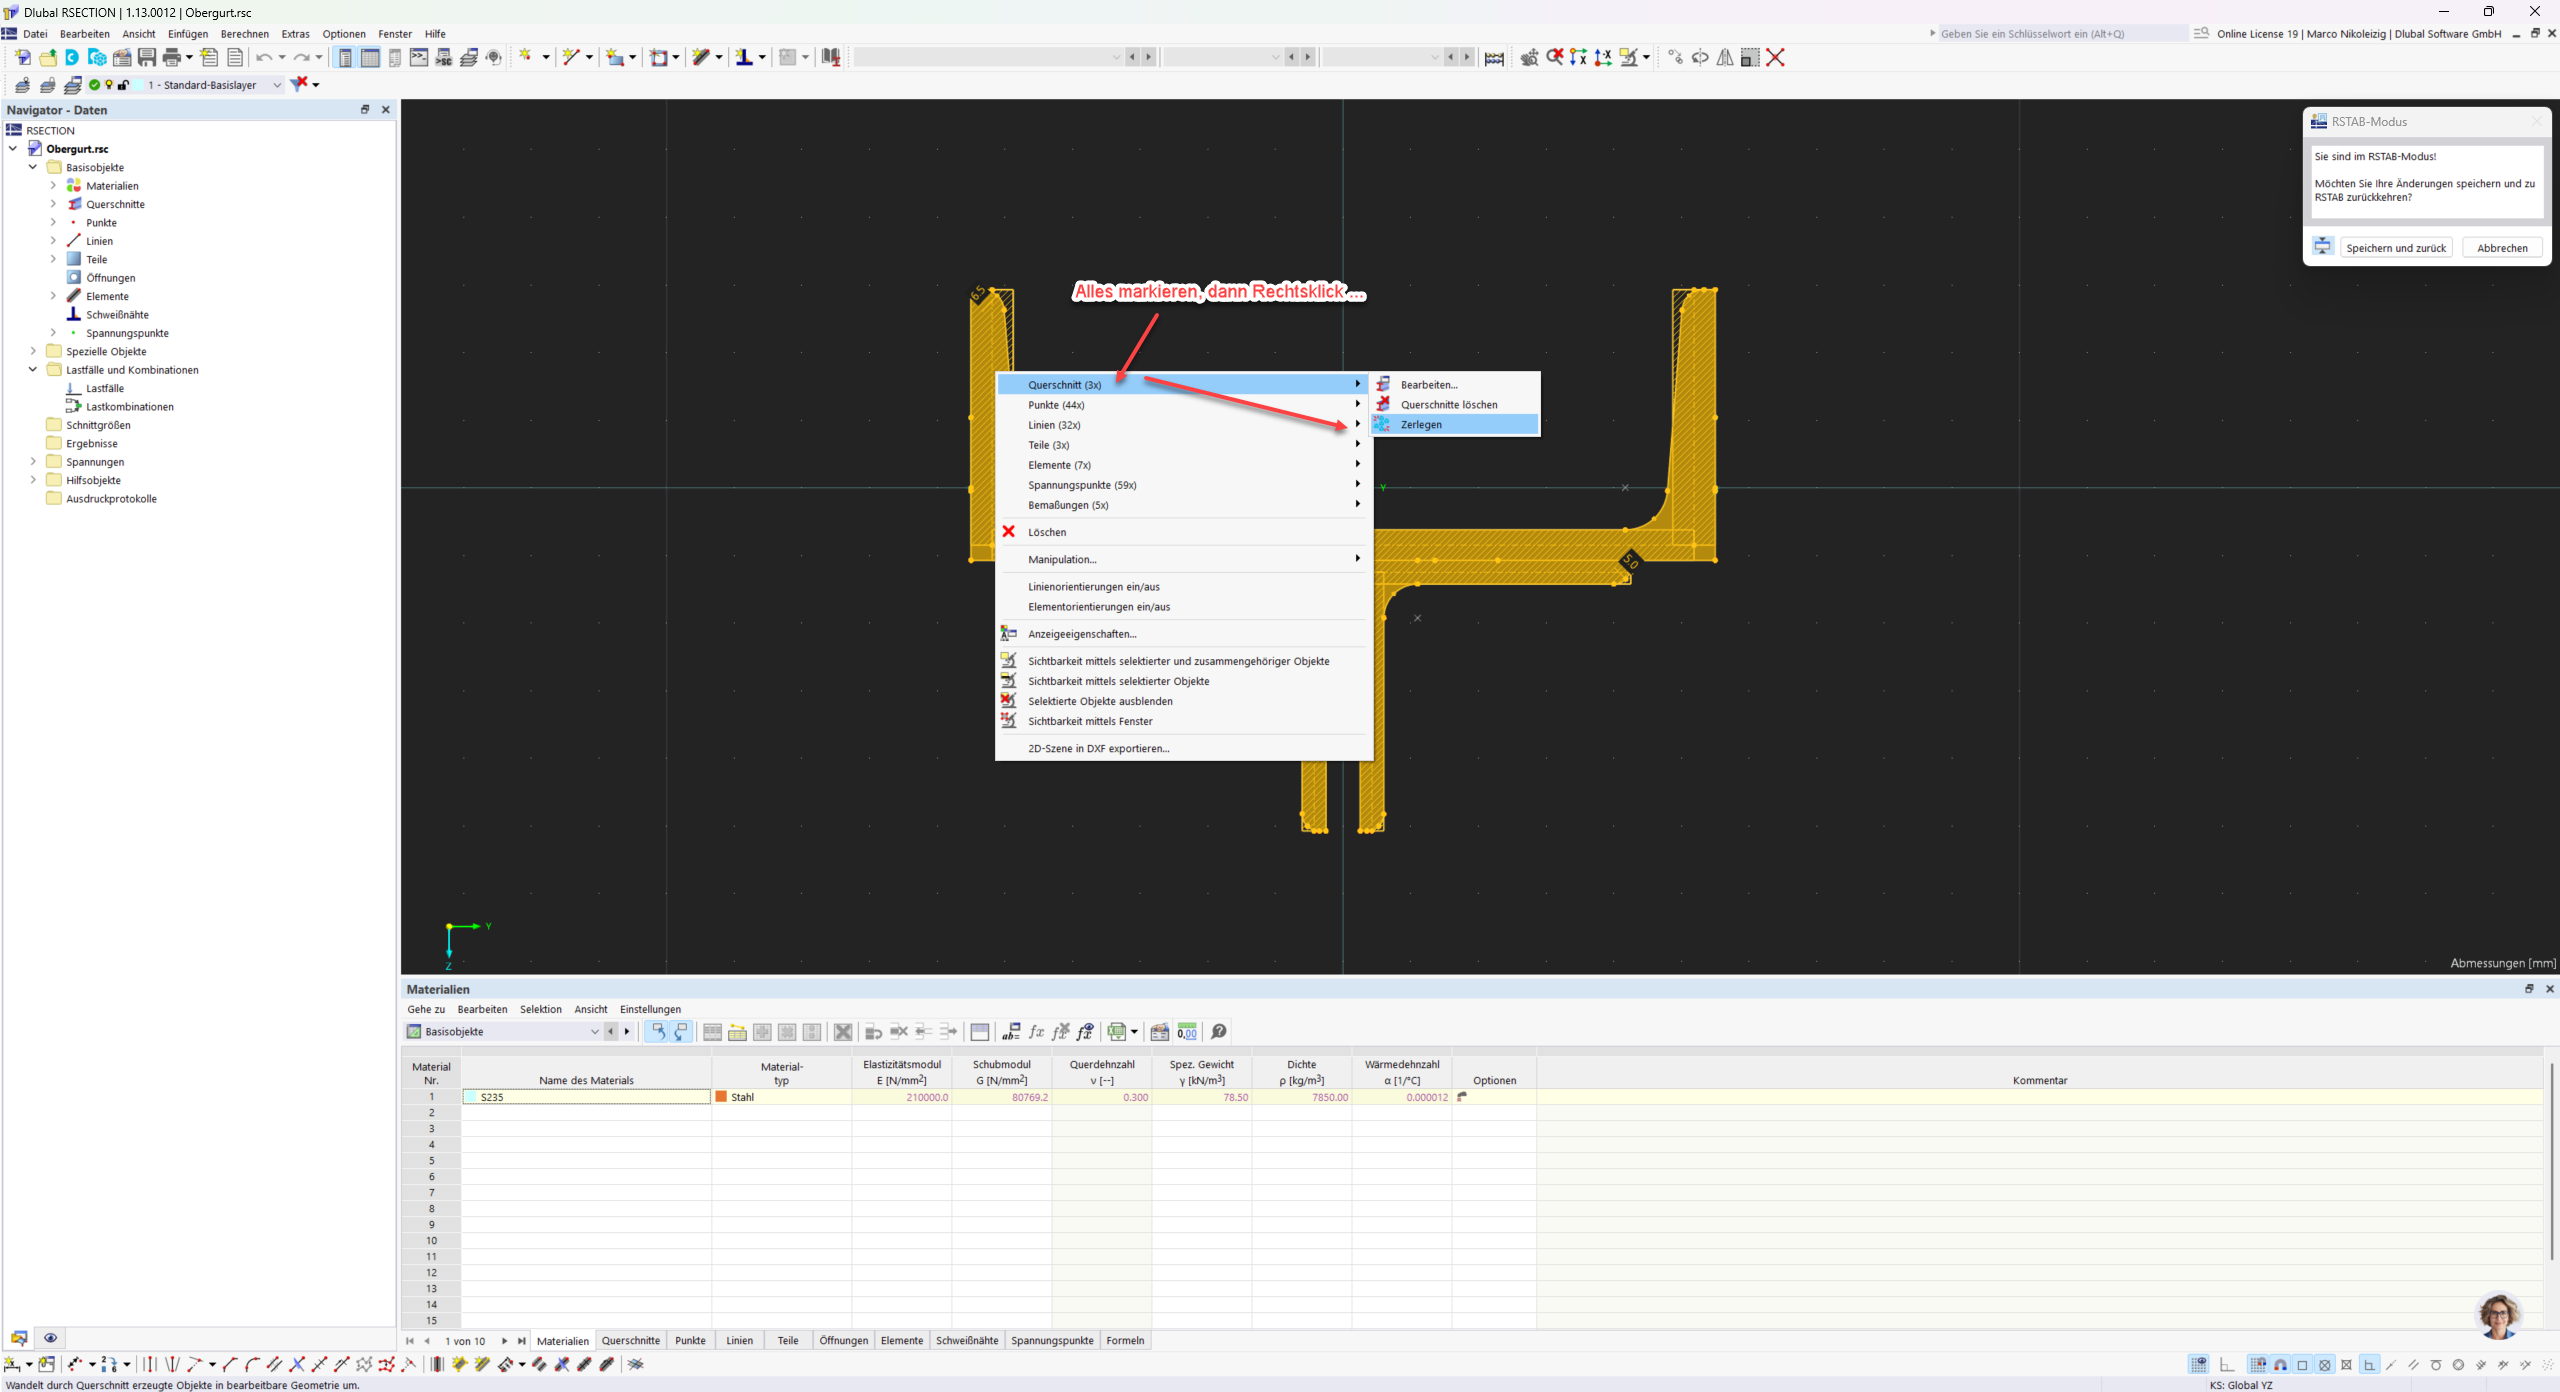The image size is (2560, 1392).
Task: Click the red X delete toolbar icon
Action: coord(1775,57)
